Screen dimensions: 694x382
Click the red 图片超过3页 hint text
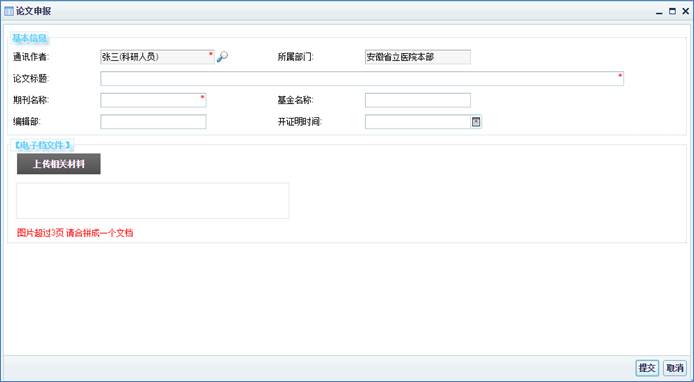[x=75, y=232]
